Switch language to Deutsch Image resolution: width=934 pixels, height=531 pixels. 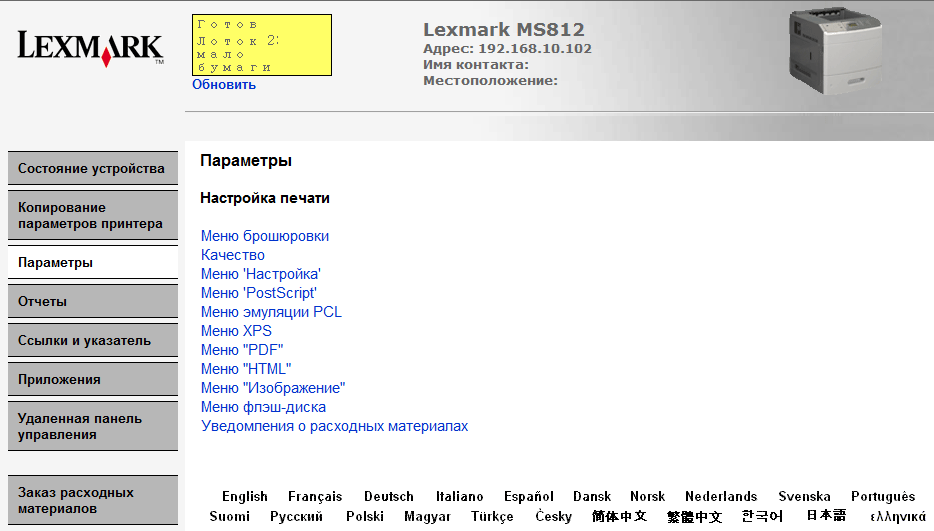[x=389, y=496]
